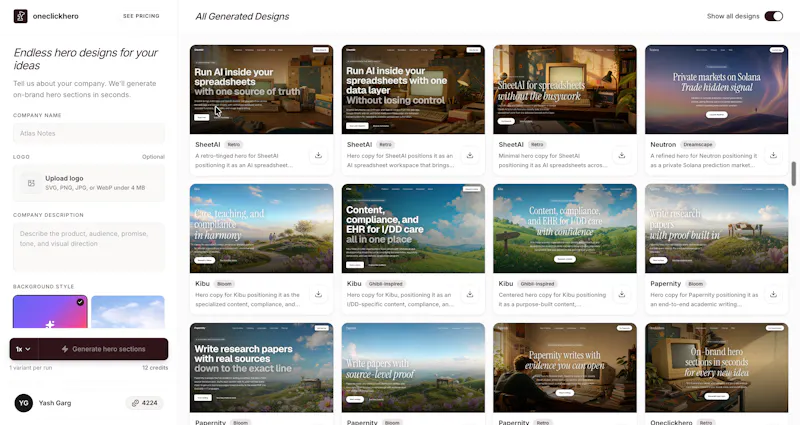Open 'Papernity writes with evidence you can open' thumbnail

[565, 367]
